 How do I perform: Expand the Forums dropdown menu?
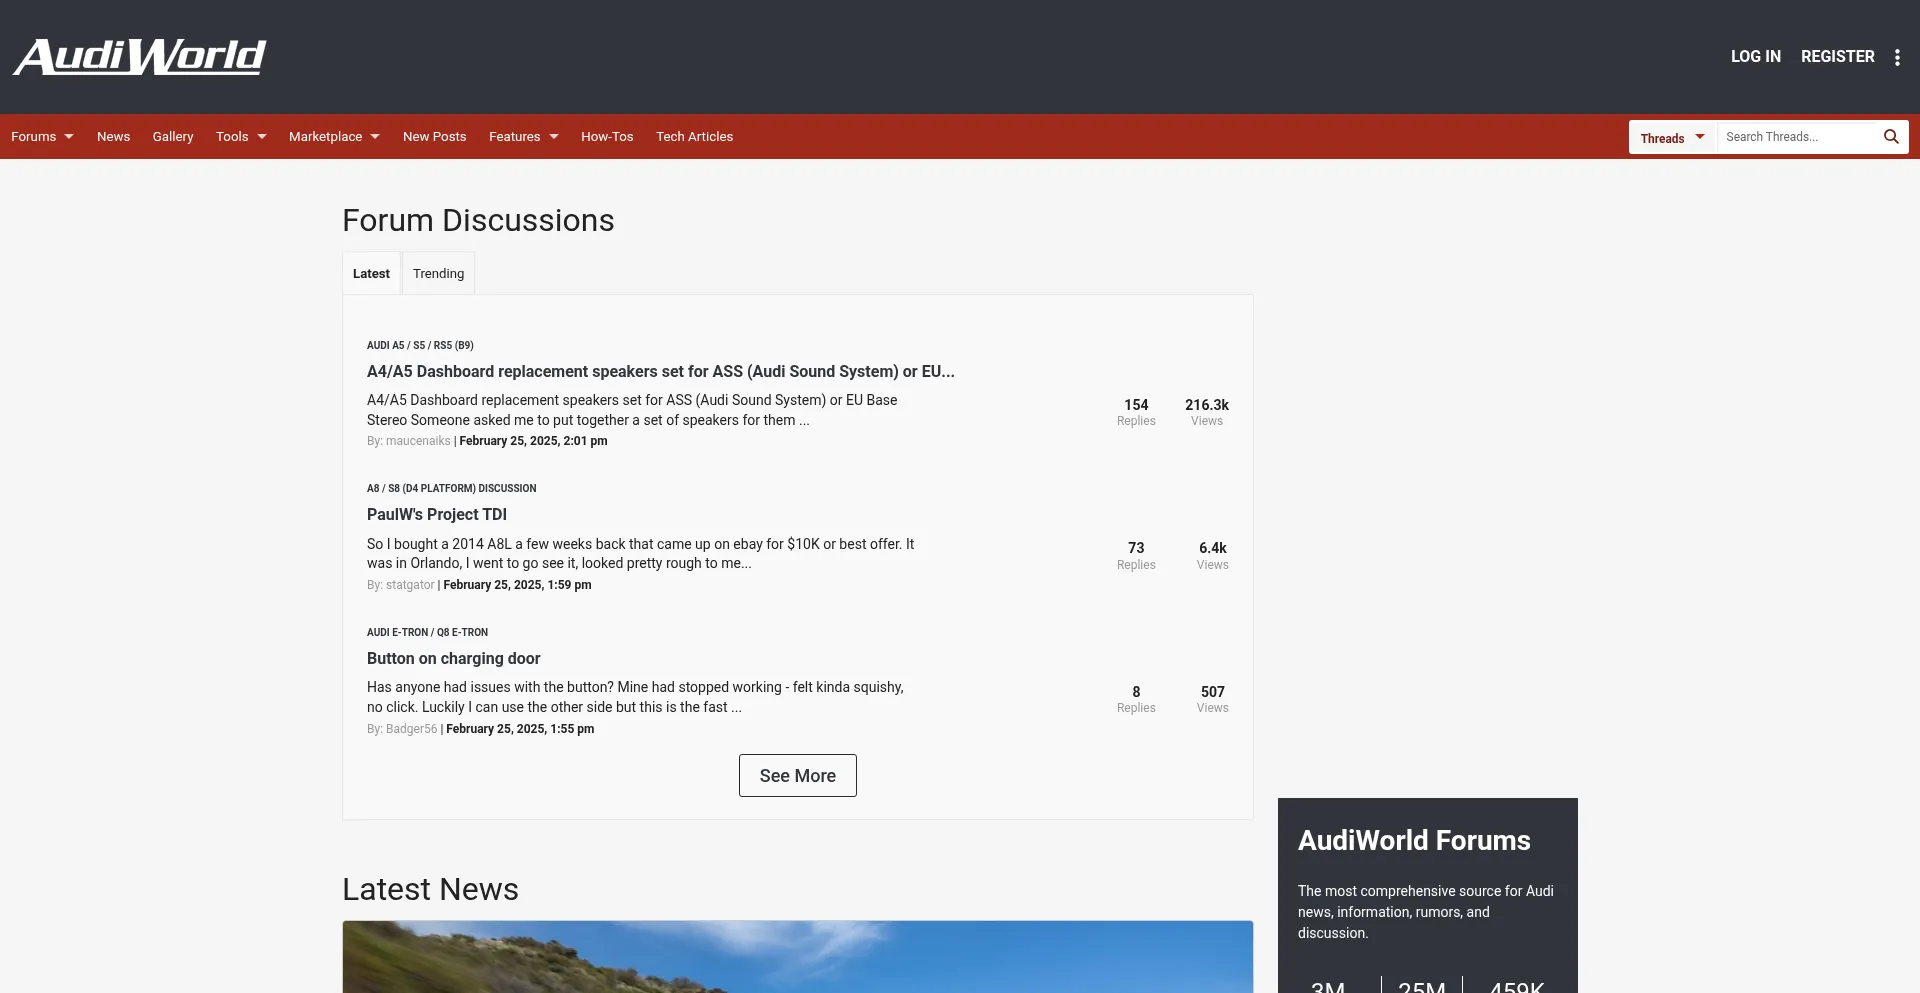click(42, 137)
